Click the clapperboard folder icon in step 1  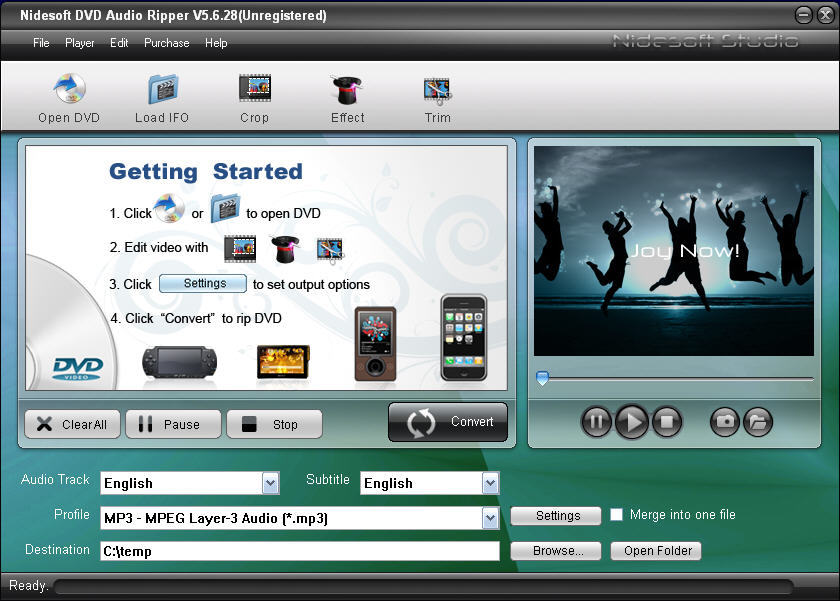[226, 209]
